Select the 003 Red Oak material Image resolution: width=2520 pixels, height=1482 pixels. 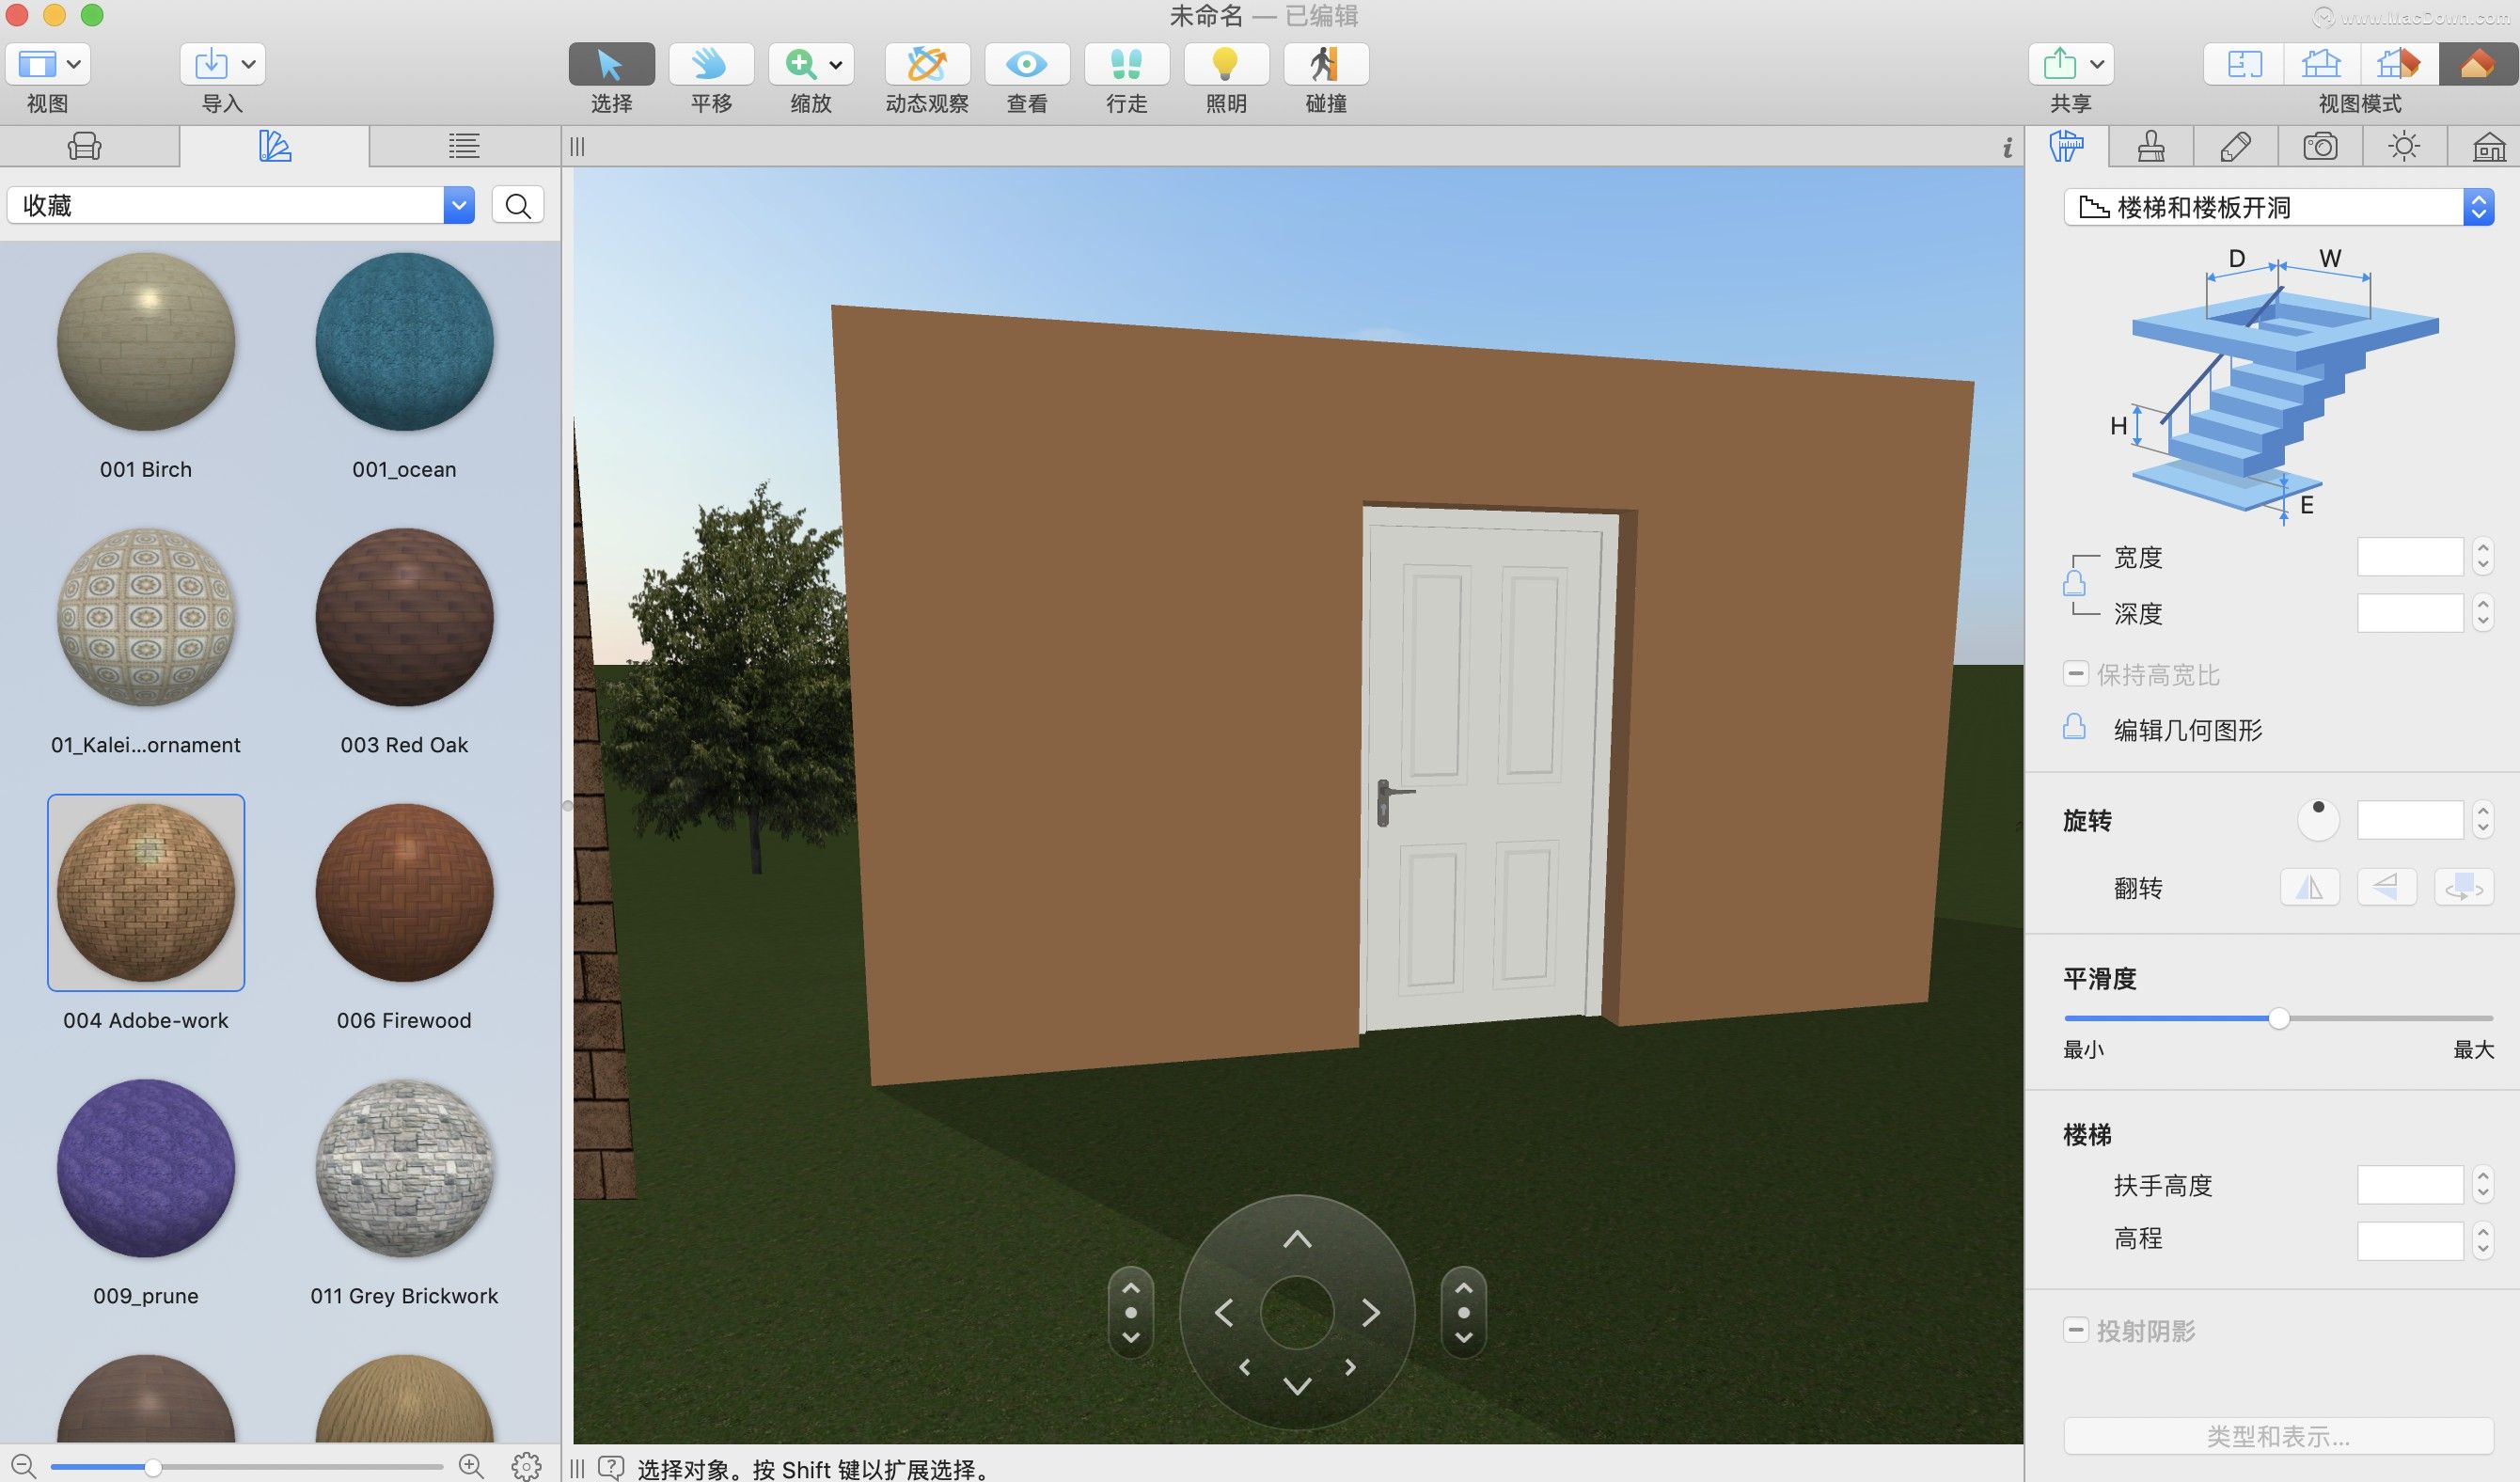coord(404,617)
